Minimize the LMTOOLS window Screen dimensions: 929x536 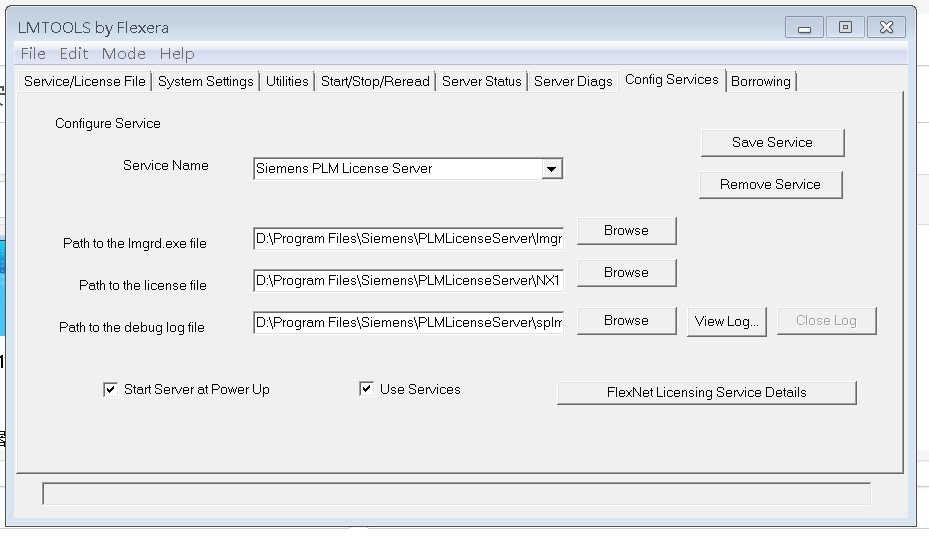[804, 28]
